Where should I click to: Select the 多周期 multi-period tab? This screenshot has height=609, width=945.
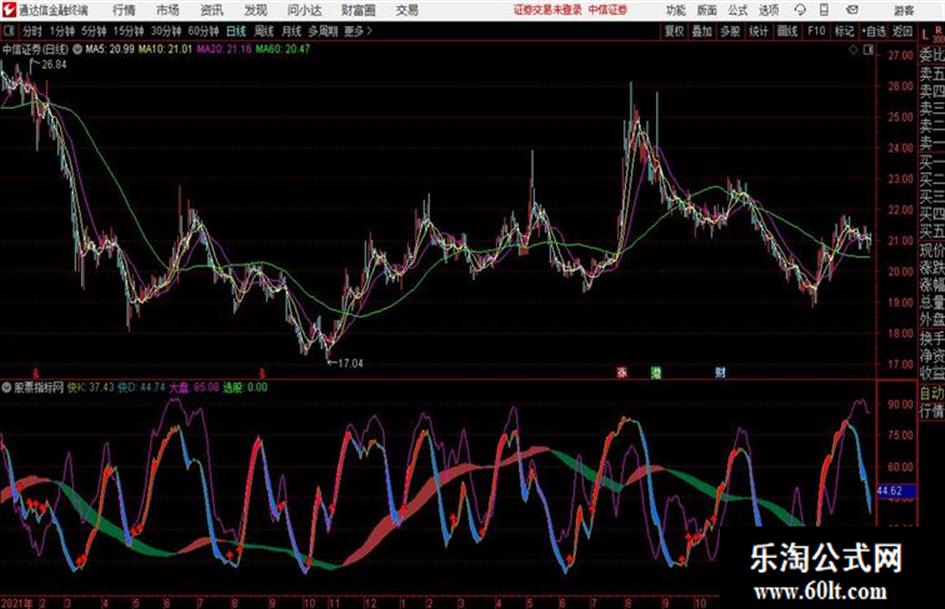pyautogui.click(x=323, y=31)
